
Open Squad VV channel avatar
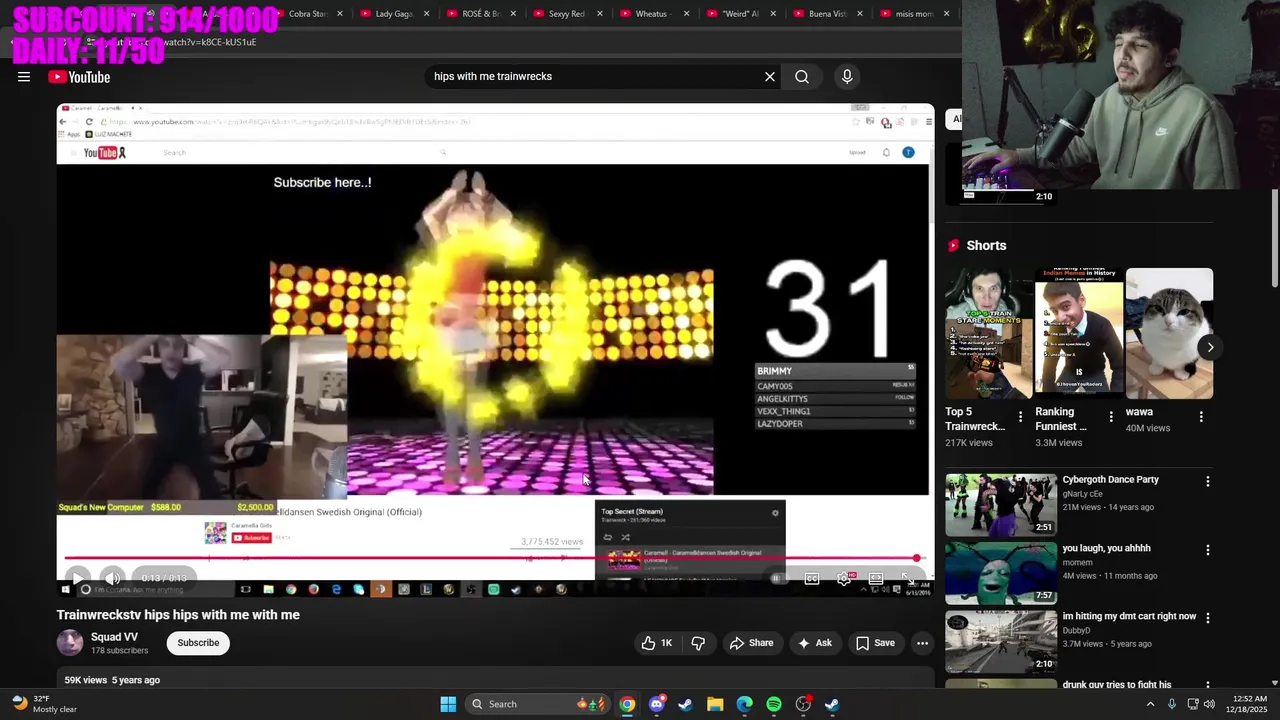pyautogui.click(x=70, y=643)
